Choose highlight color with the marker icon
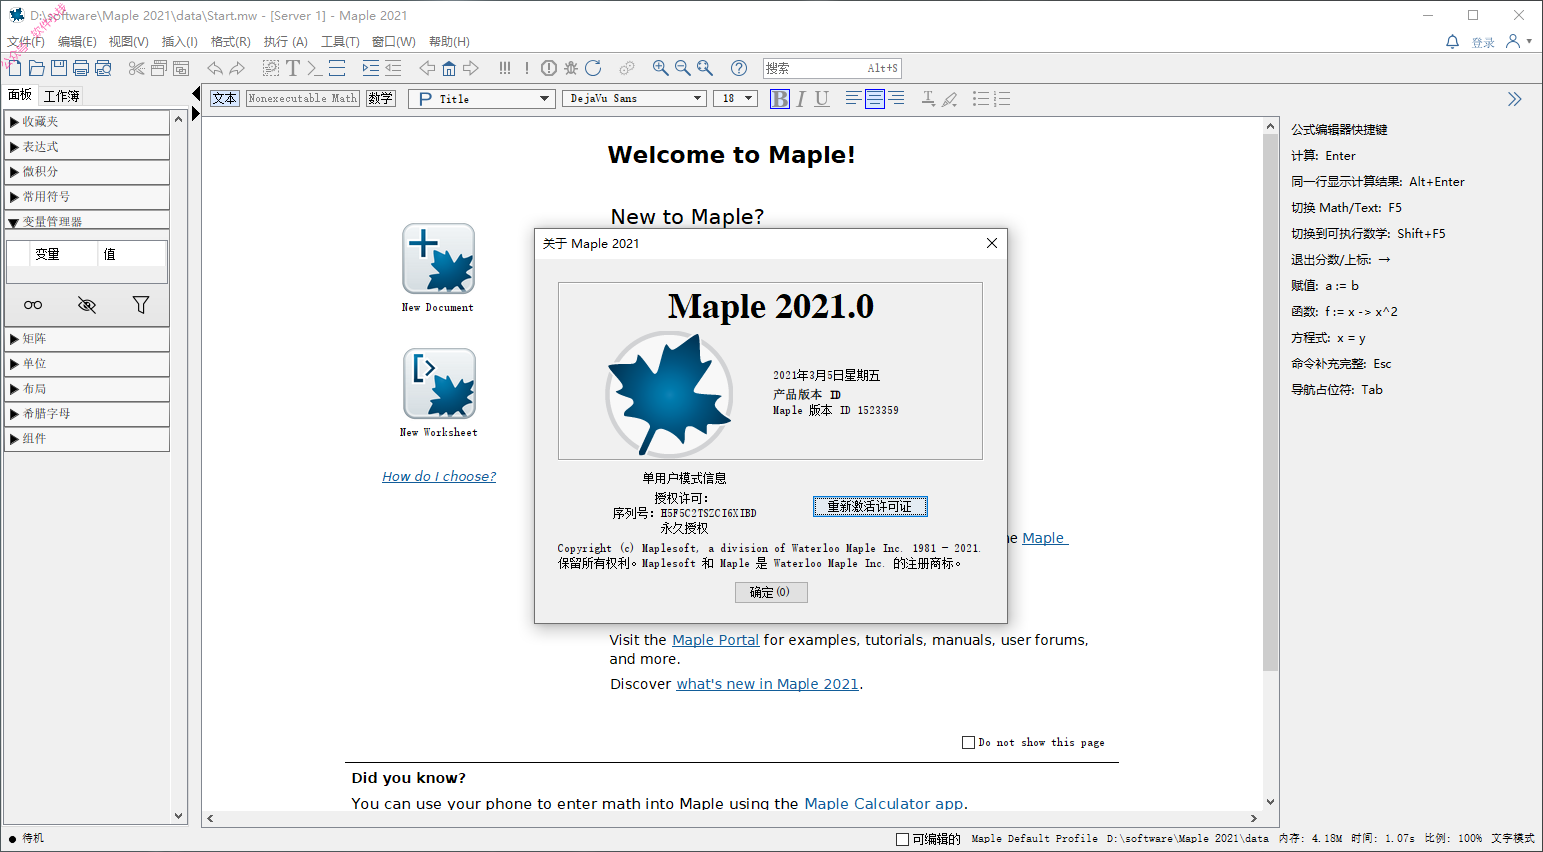The image size is (1543, 852). (950, 98)
